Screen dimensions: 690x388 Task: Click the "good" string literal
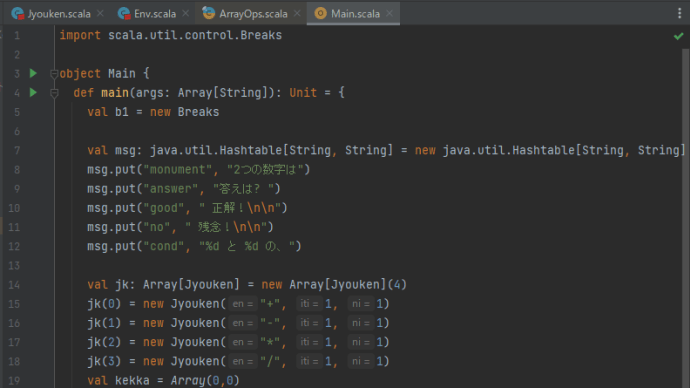coord(164,208)
